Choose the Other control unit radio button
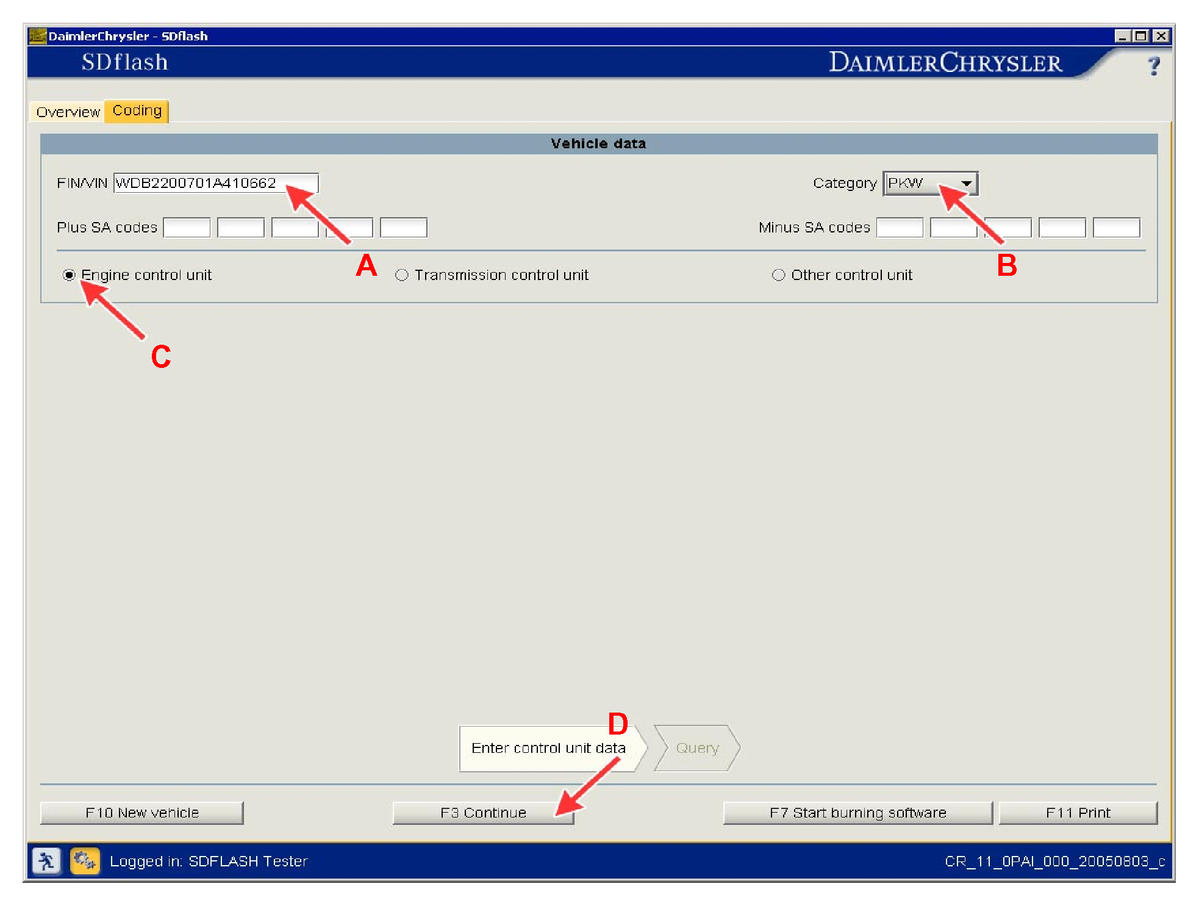Image resolution: width=1199 pixels, height=906 pixels. coord(778,275)
